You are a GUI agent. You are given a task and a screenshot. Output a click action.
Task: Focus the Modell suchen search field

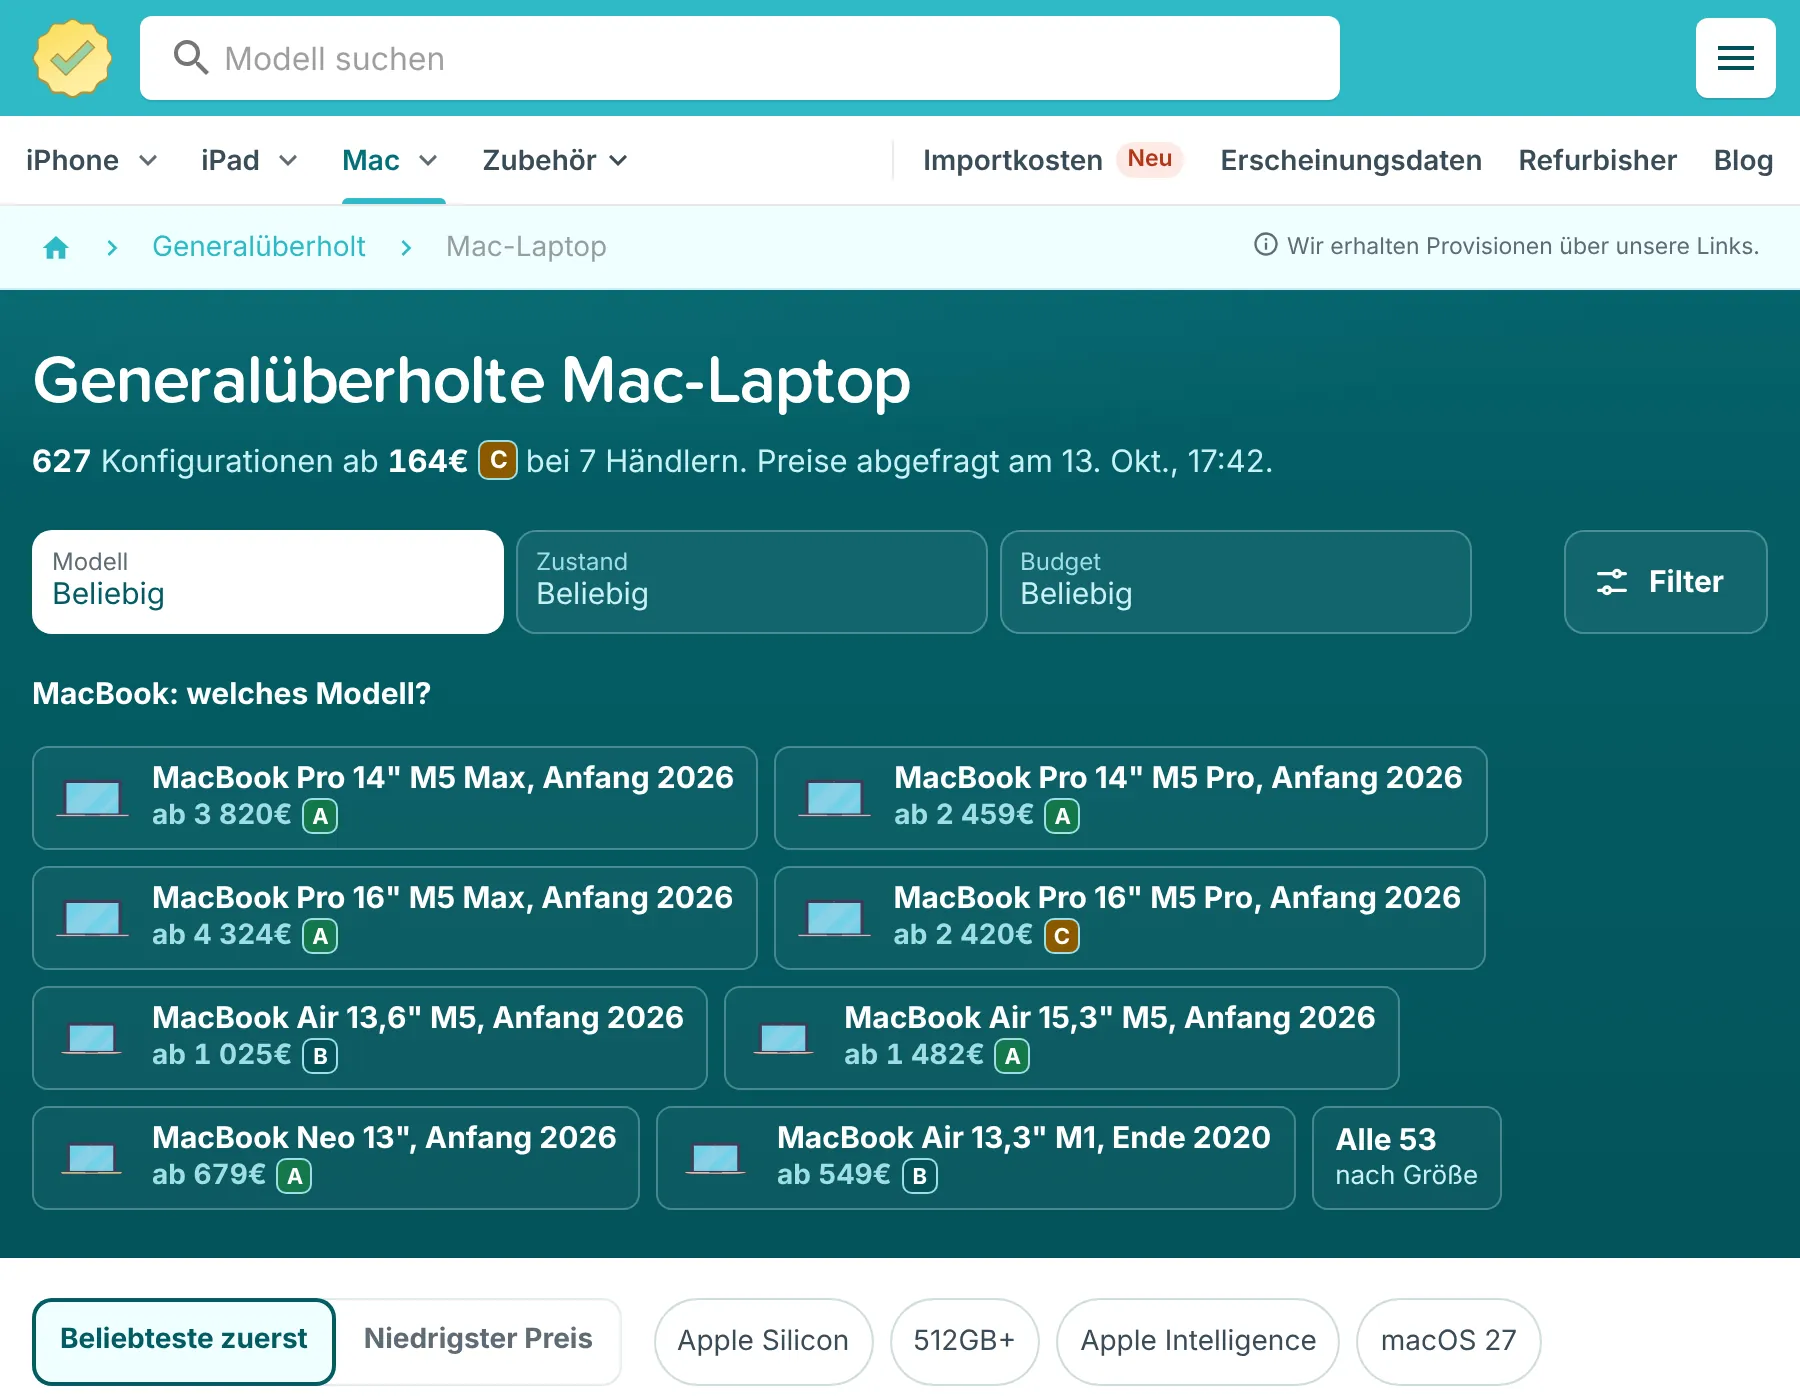pyautogui.click(x=740, y=58)
